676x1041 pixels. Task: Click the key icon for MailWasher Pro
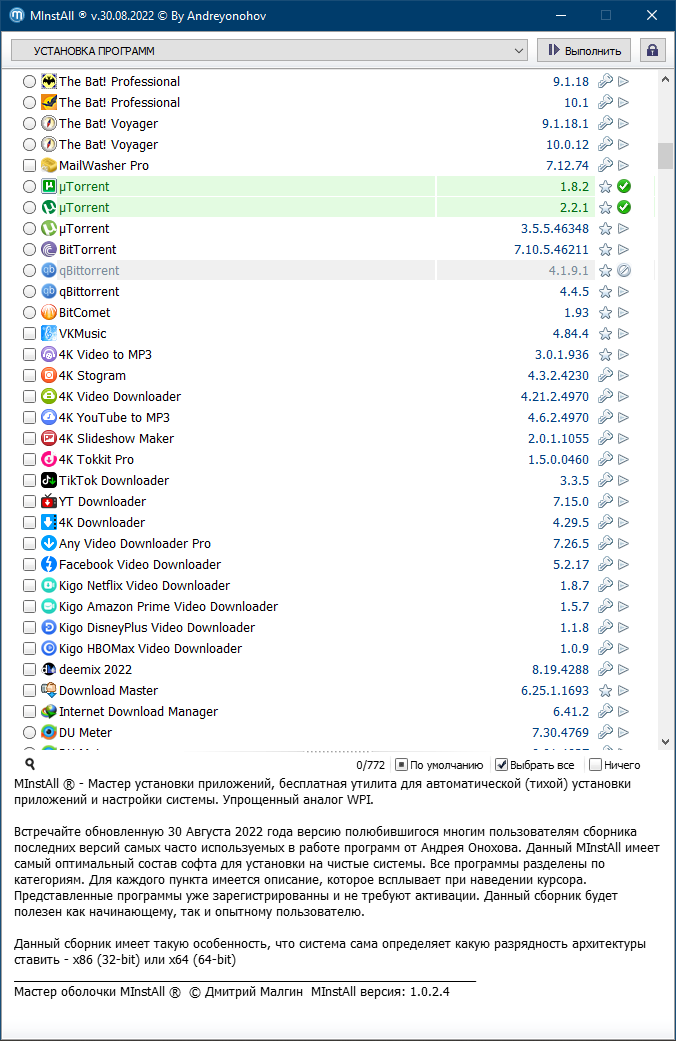tap(605, 166)
